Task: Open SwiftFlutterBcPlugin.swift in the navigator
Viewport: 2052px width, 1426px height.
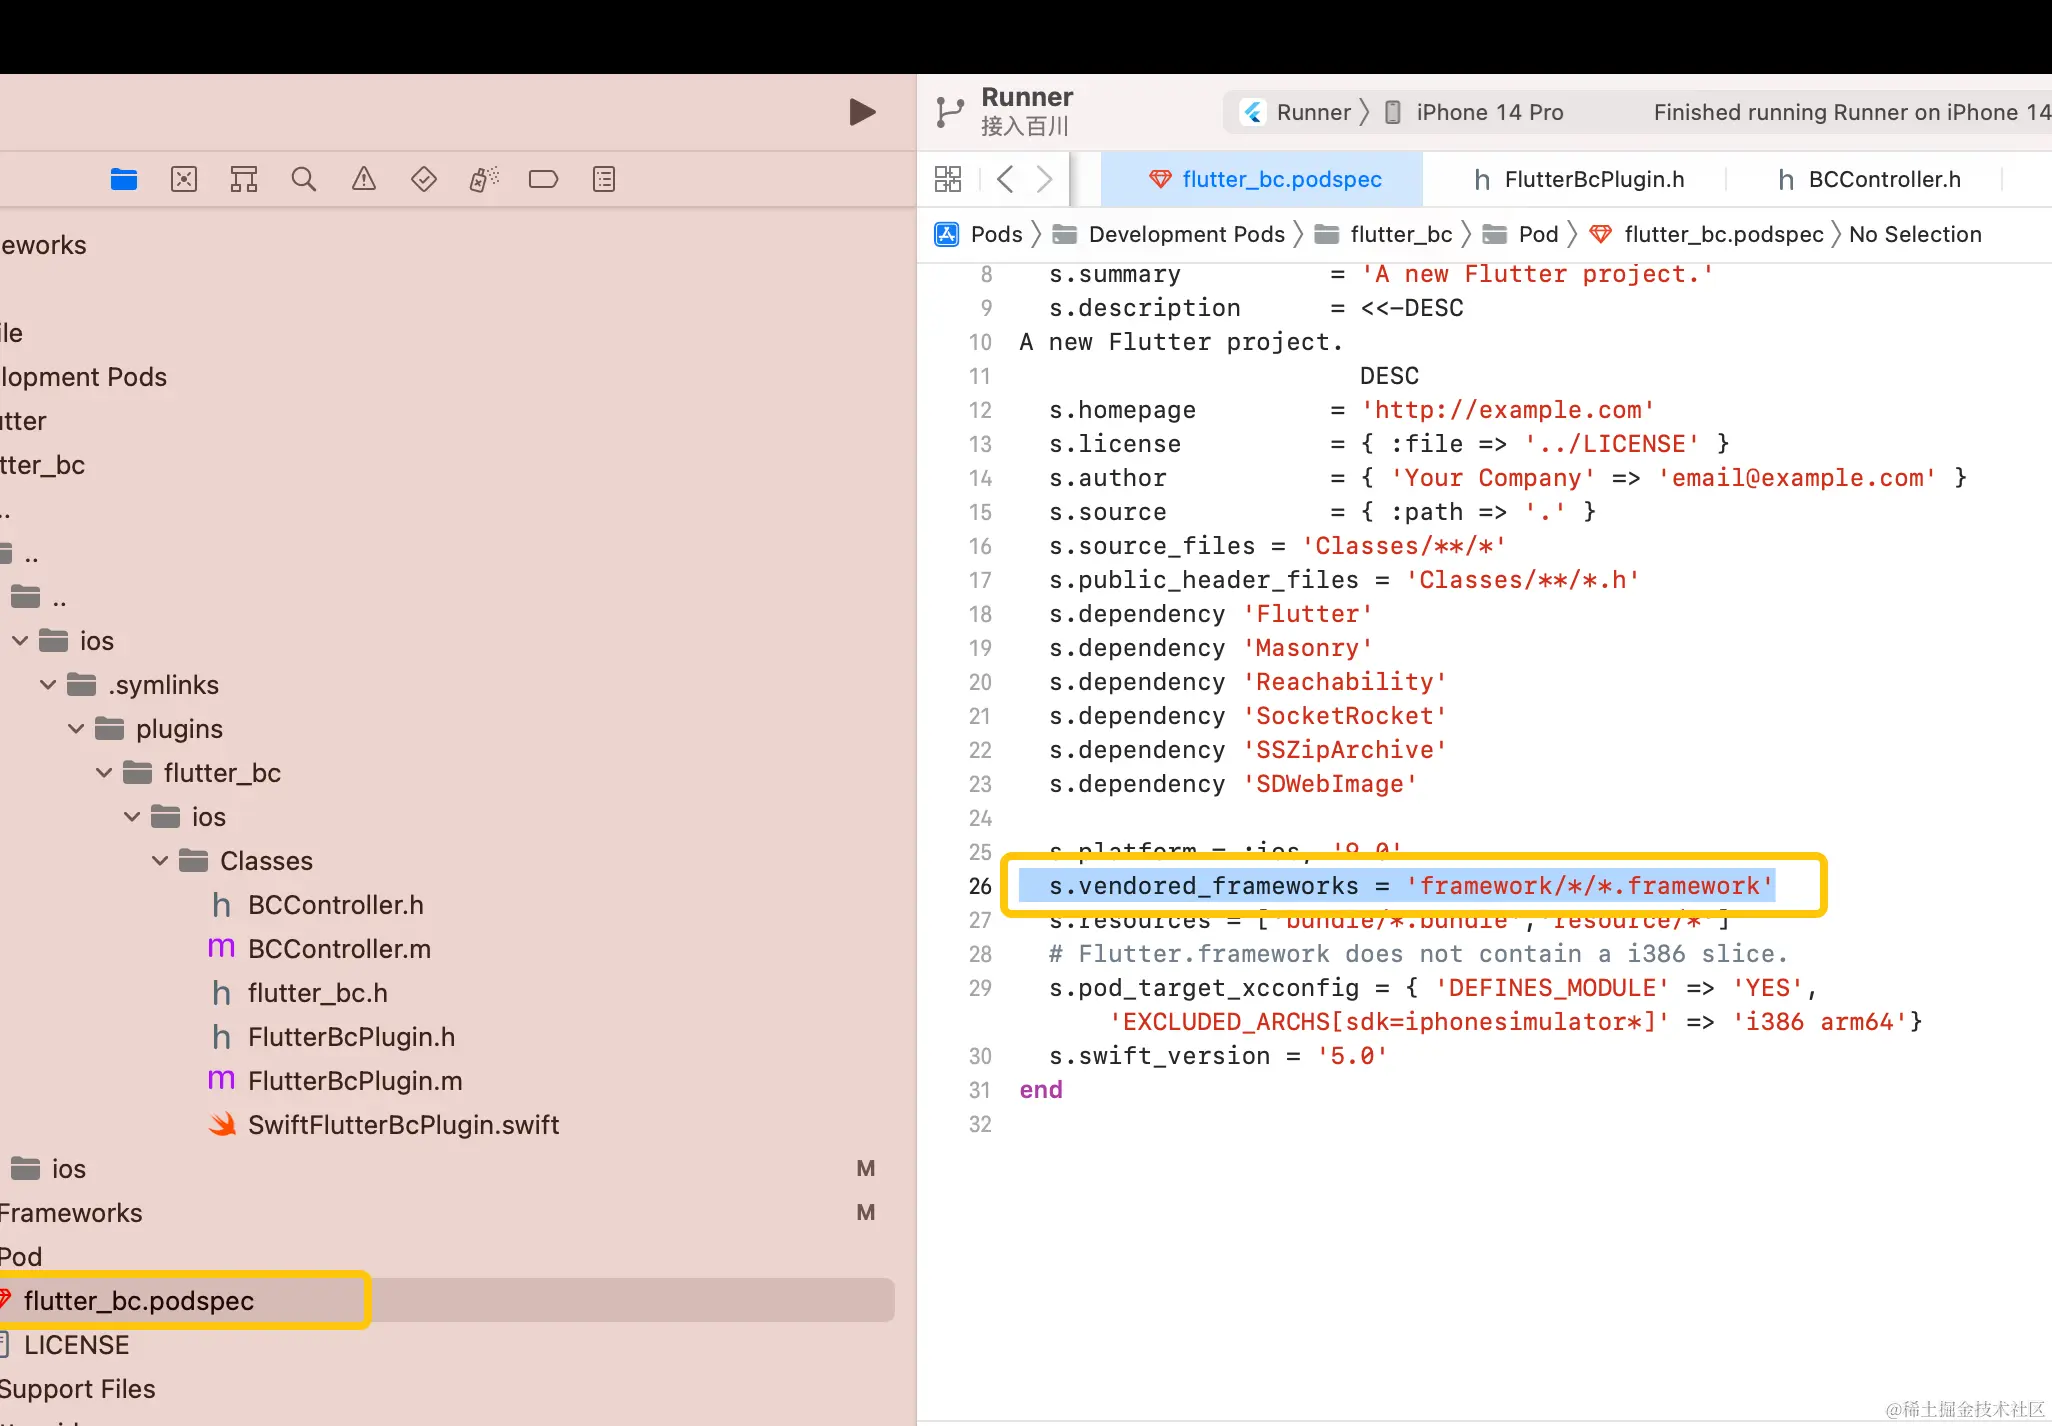Action: tap(403, 1125)
